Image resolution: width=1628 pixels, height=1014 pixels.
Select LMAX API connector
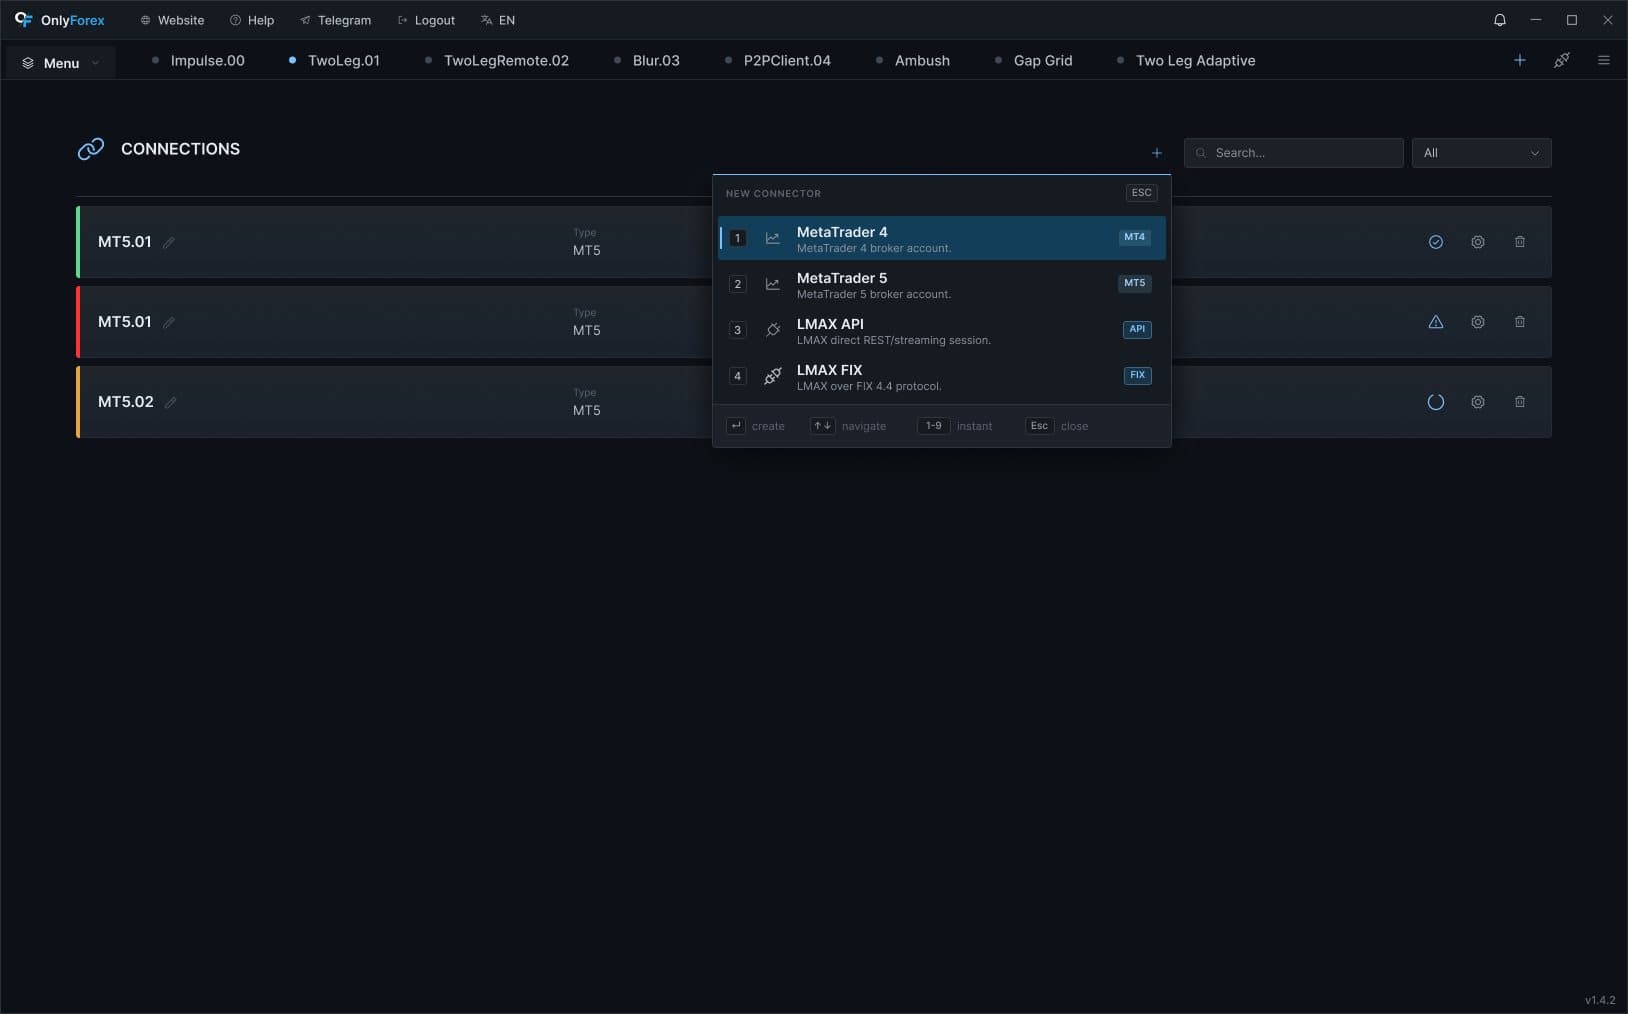tap(942, 330)
